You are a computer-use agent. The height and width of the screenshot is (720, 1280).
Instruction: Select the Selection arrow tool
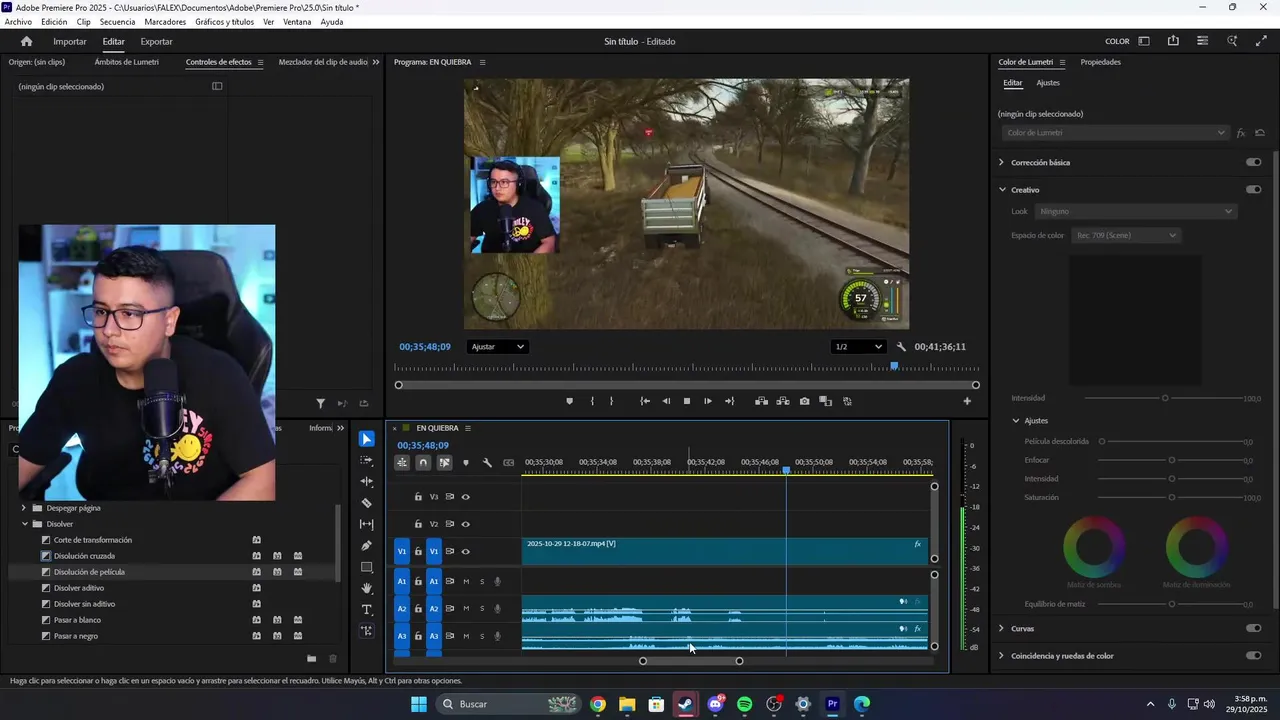pos(367,439)
